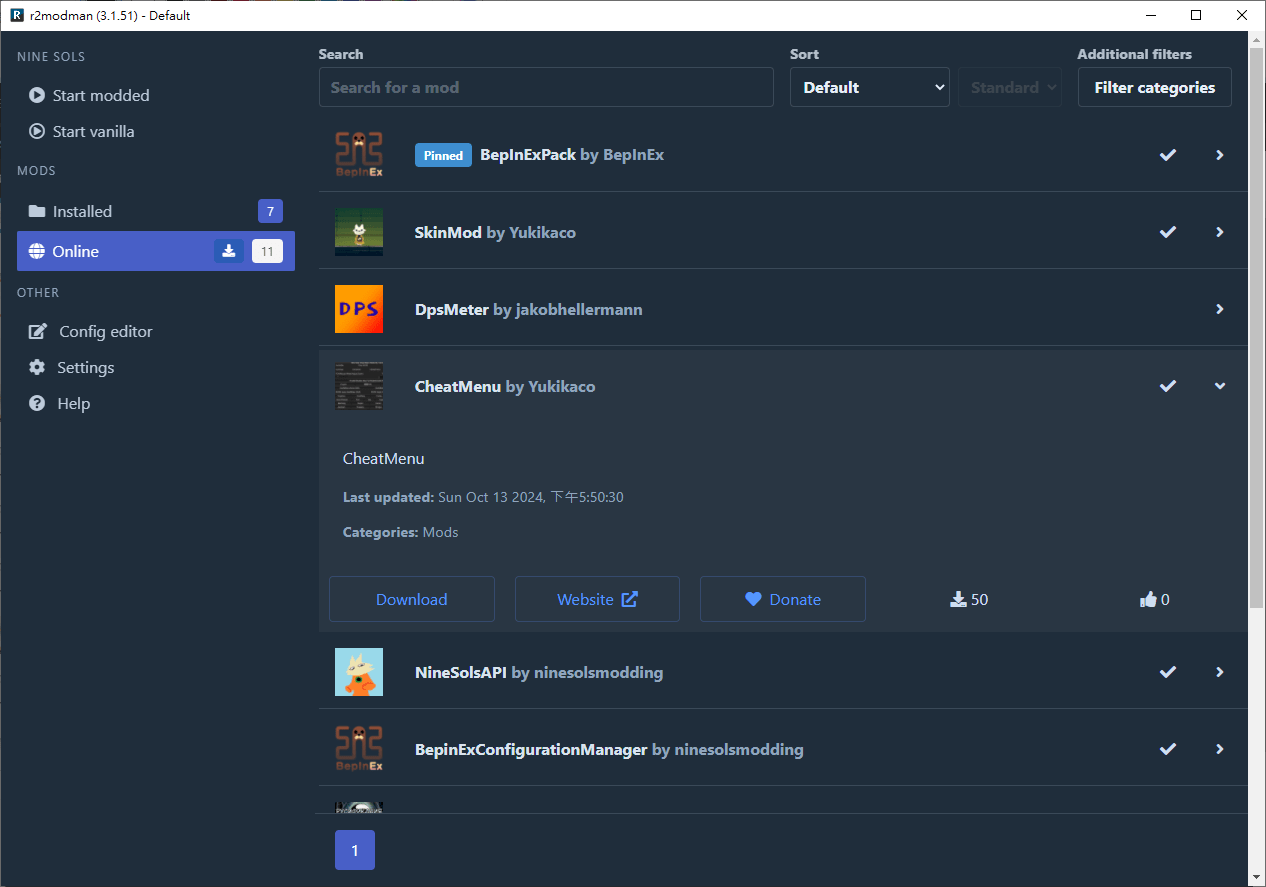Image resolution: width=1266 pixels, height=887 pixels.
Task: Expand the BepinExConfigurationManager row chevron
Action: tap(1219, 749)
